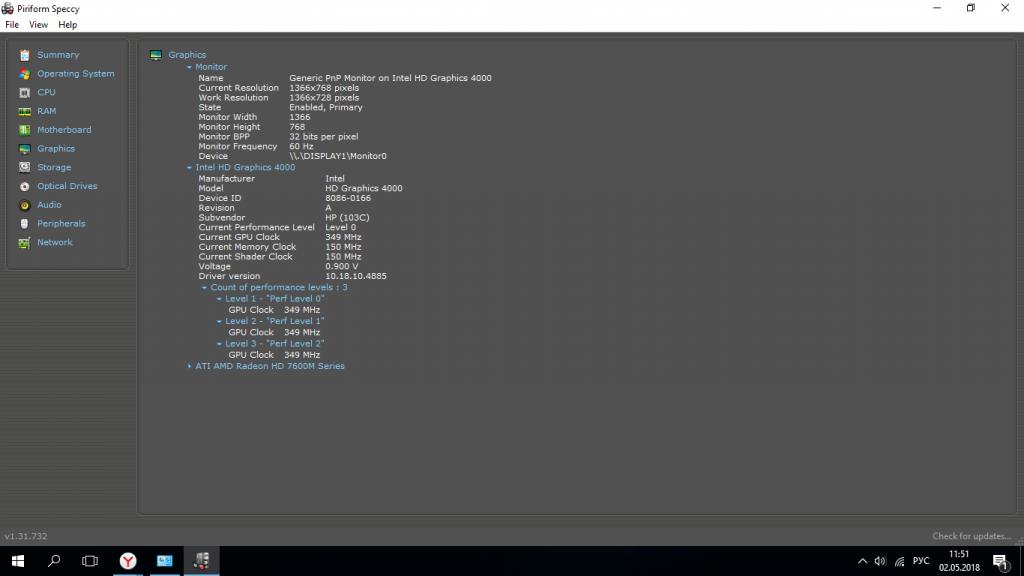Open the Network section icon
This screenshot has width=1024, height=576.
click(x=25, y=243)
